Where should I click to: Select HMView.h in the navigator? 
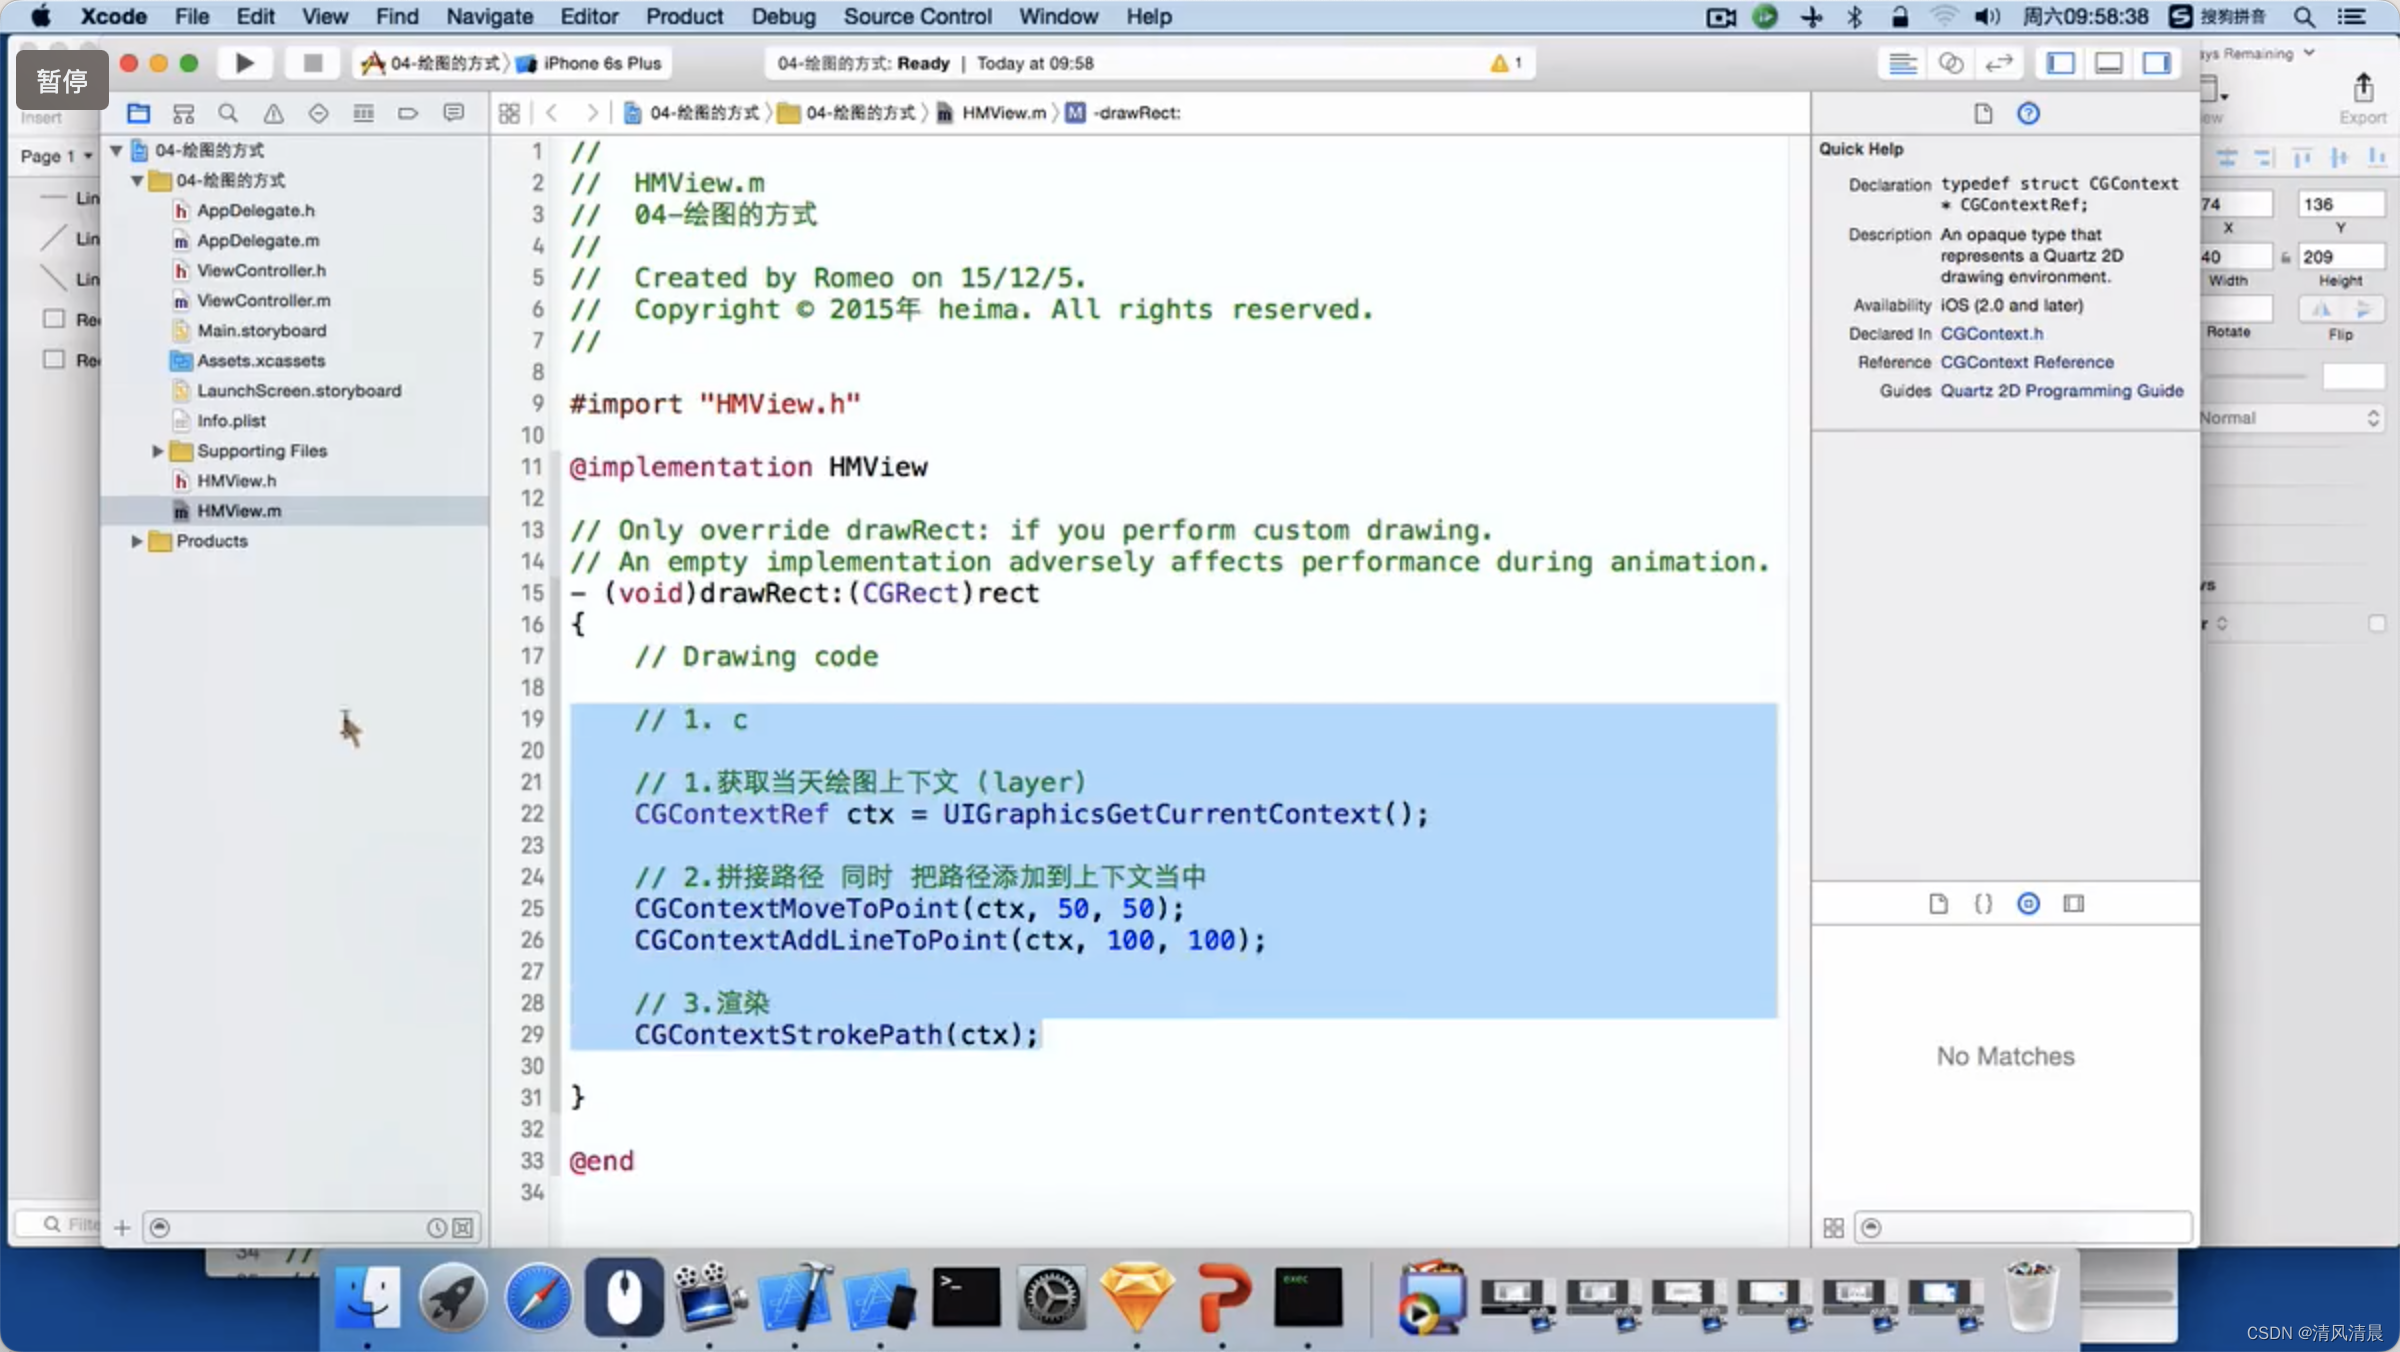point(236,481)
